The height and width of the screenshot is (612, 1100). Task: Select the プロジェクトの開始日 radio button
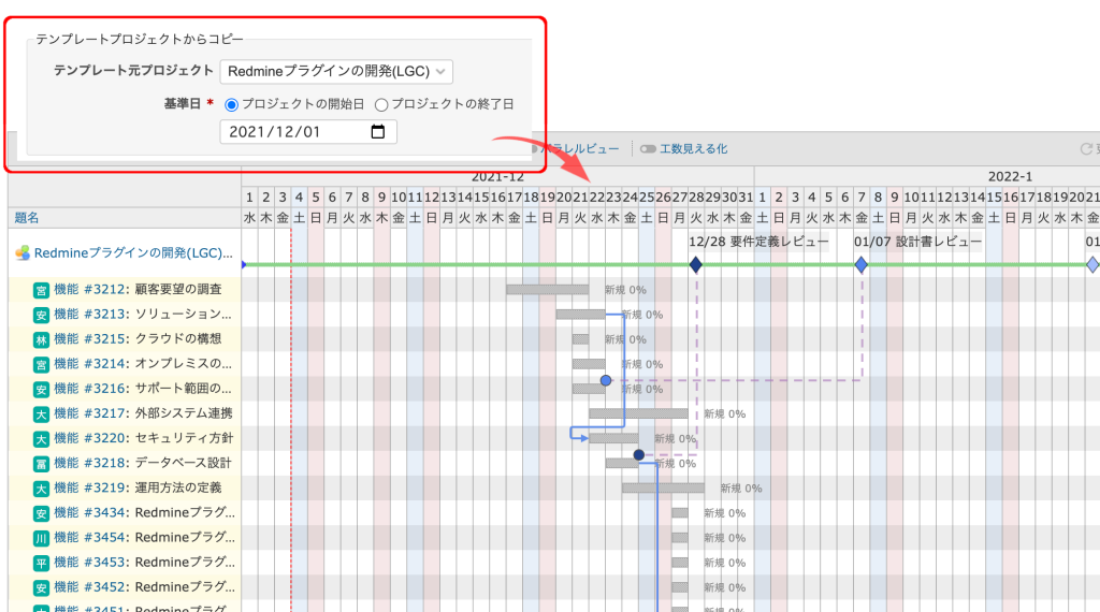[x=231, y=105]
